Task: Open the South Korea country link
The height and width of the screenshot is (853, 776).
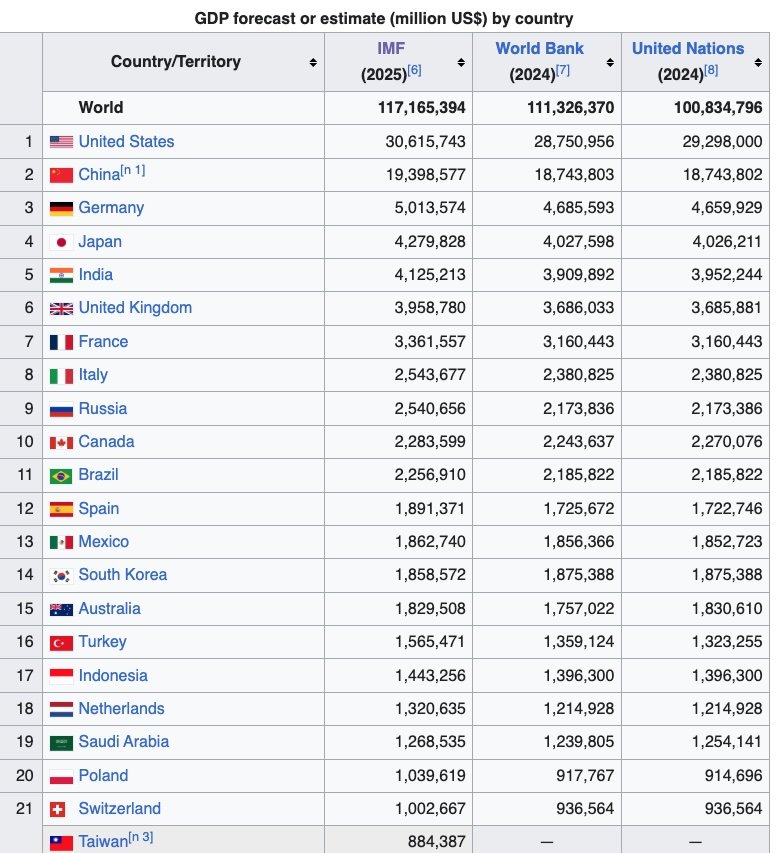Action: point(122,576)
